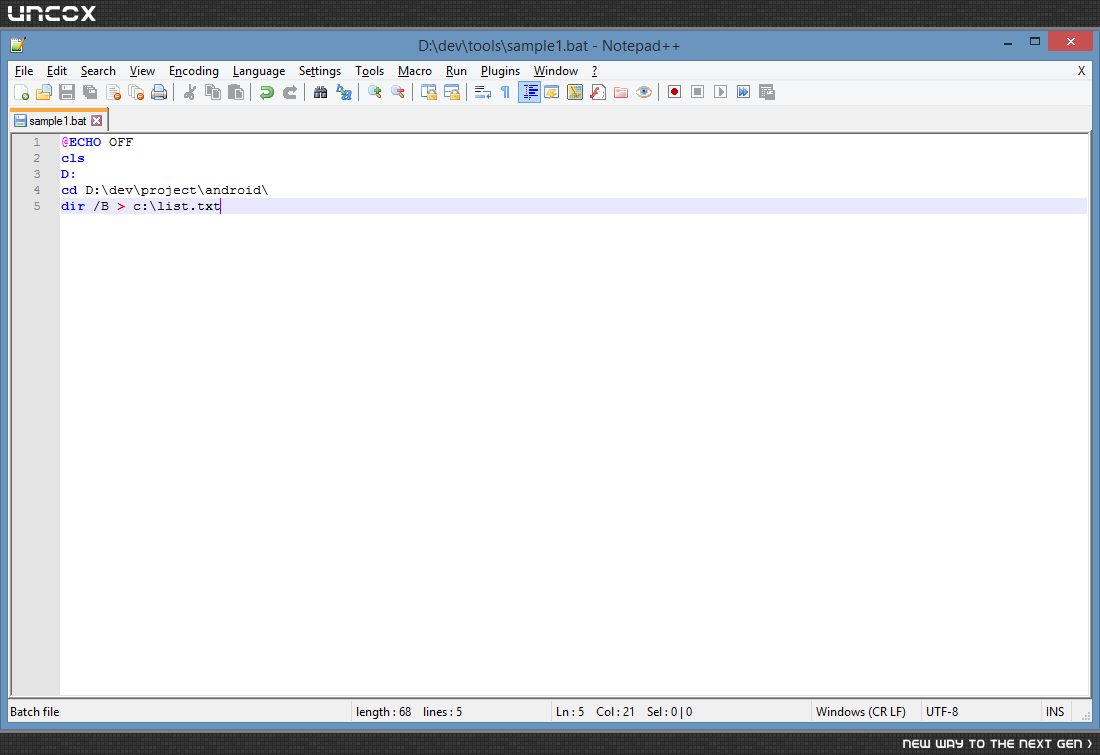Click 'length : 68' status bar entry

(384, 711)
